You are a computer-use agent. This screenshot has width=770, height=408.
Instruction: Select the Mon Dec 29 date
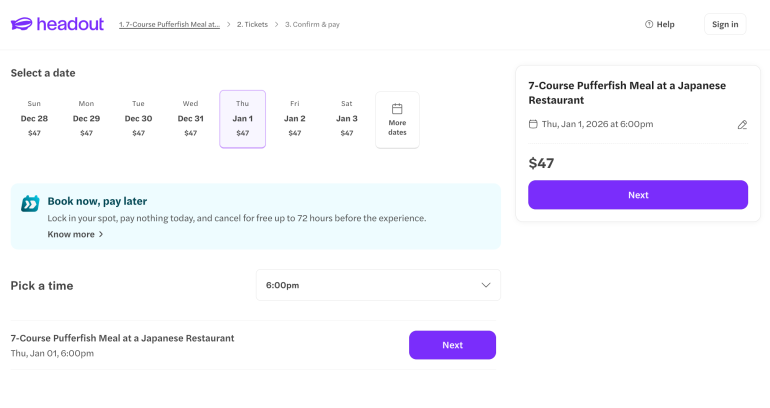pyautogui.click(x=87, y=118)
